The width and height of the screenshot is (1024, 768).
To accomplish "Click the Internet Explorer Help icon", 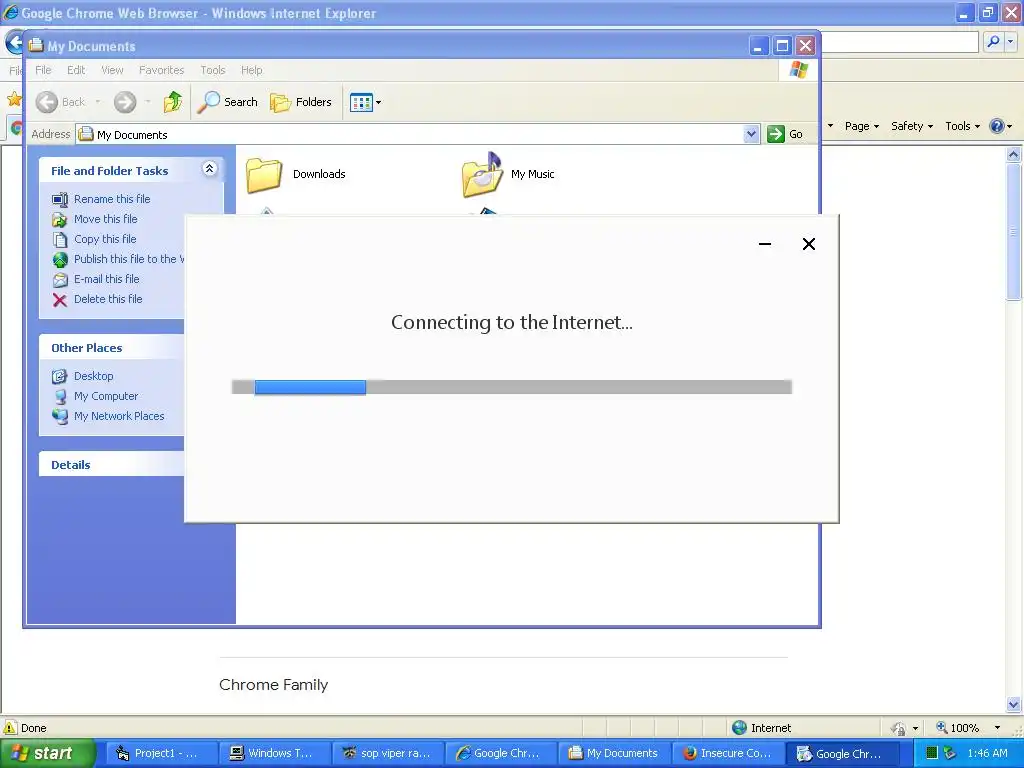I will [x=997, y=126].
